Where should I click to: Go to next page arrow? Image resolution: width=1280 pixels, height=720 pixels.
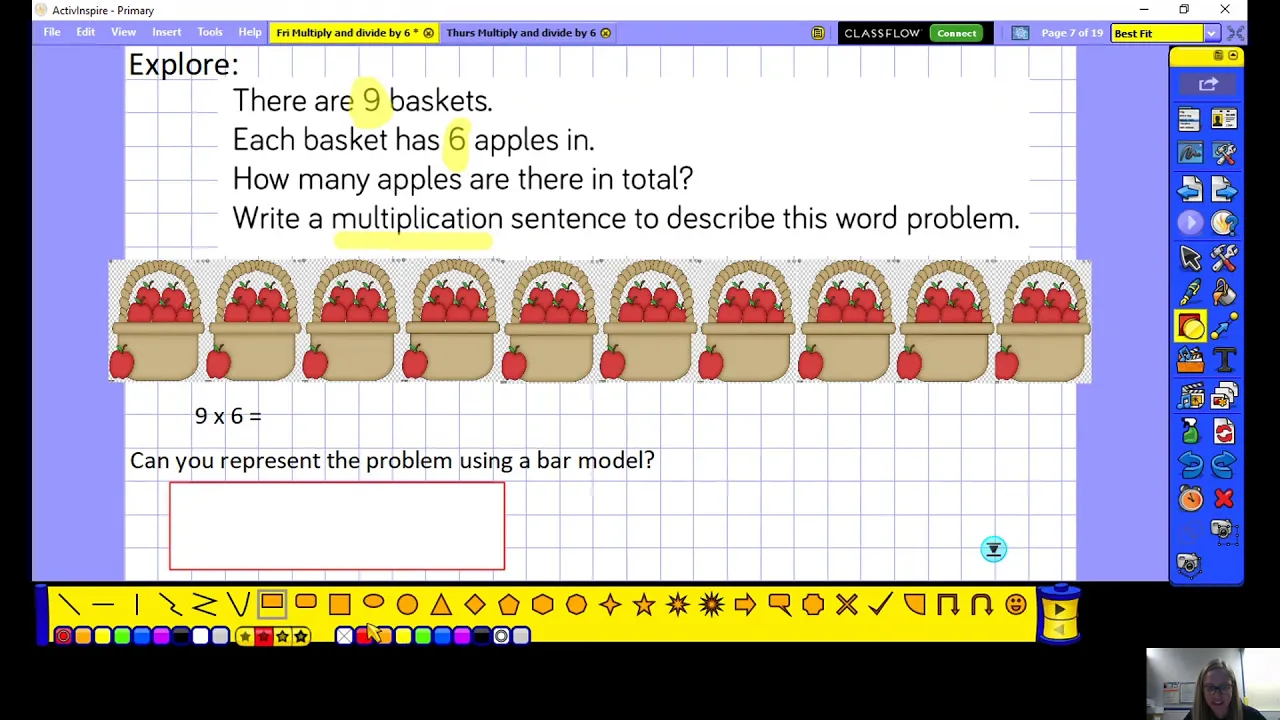pos(1224,188)
